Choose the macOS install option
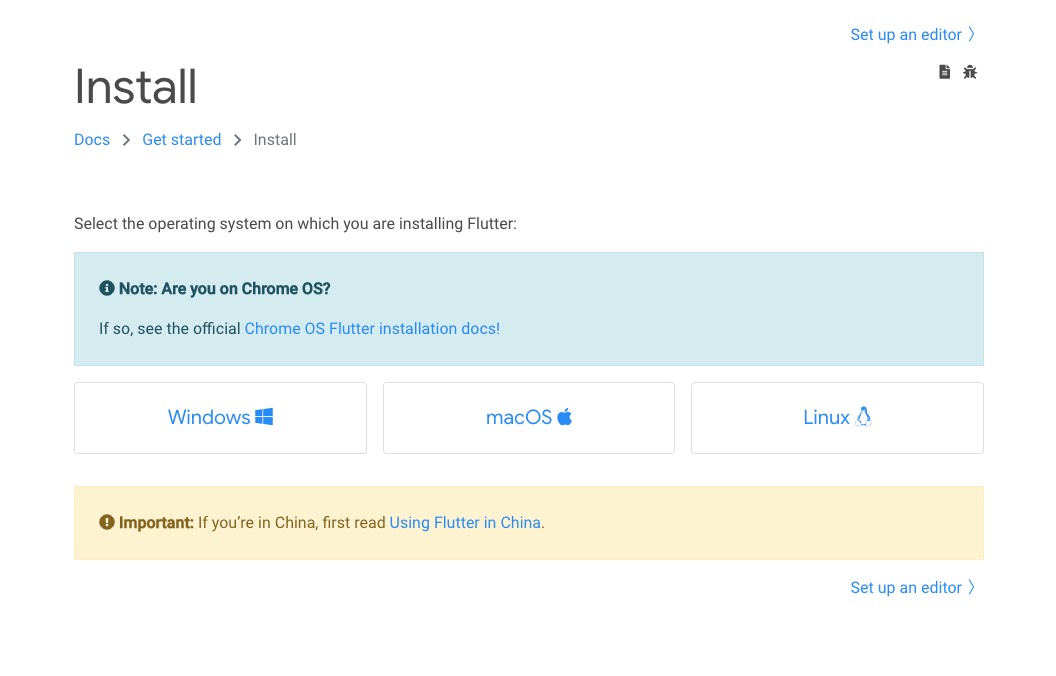This screenshot has height=676, width=1056. [528, 418]
